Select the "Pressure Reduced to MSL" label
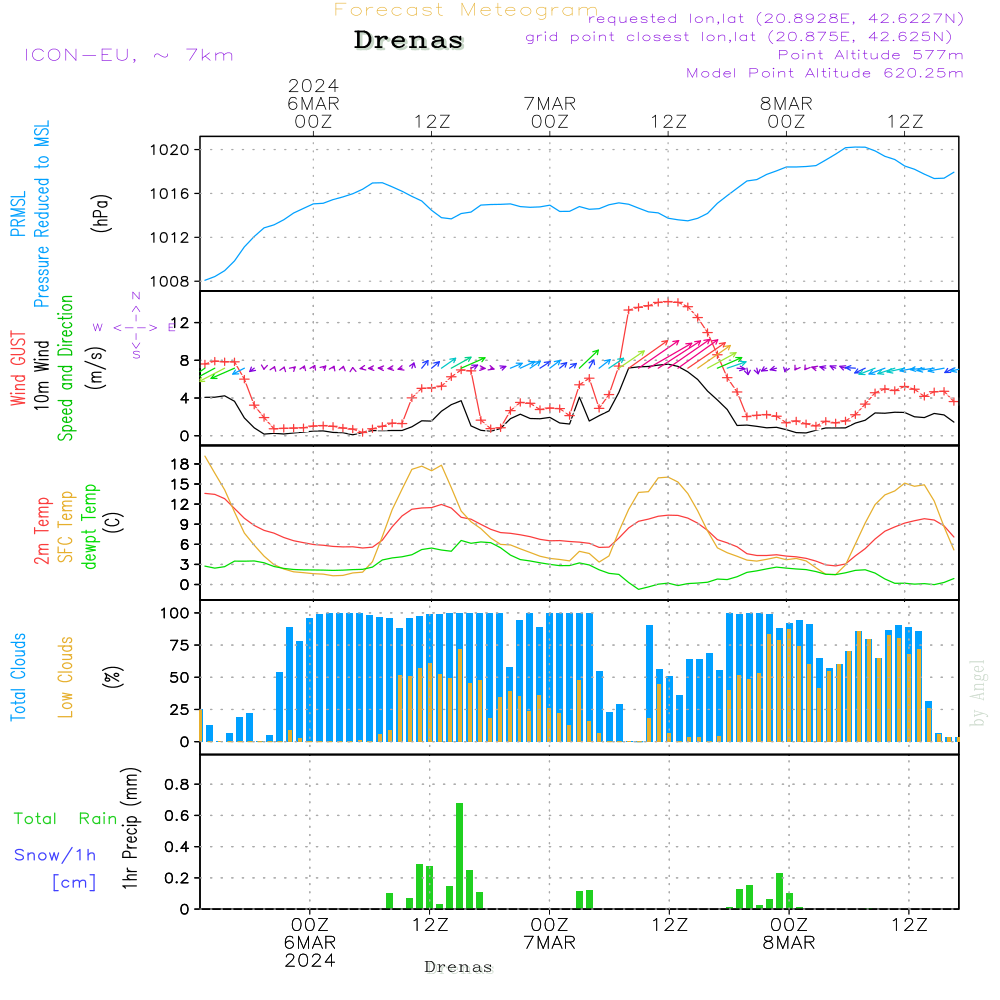1000x1000 pixels. [x=41, y=214]
